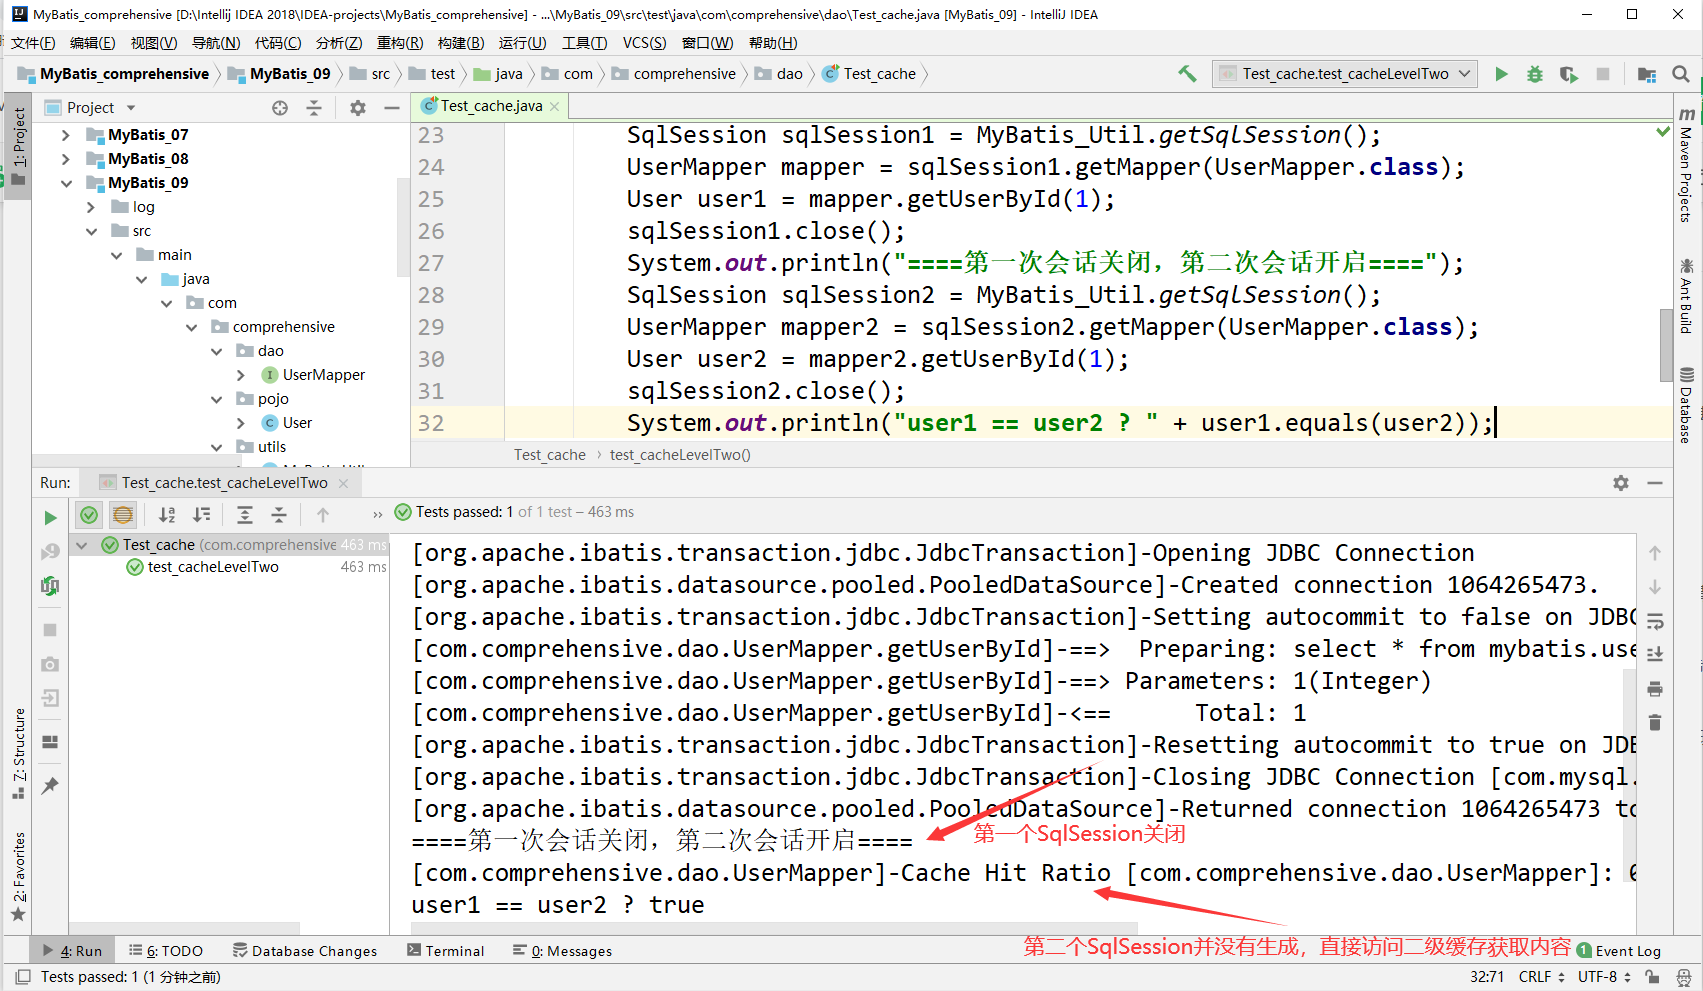This screenshot has height=991, width=1703.
Task: Collapse the MyBatis_09 module
Action: (66, 183)
